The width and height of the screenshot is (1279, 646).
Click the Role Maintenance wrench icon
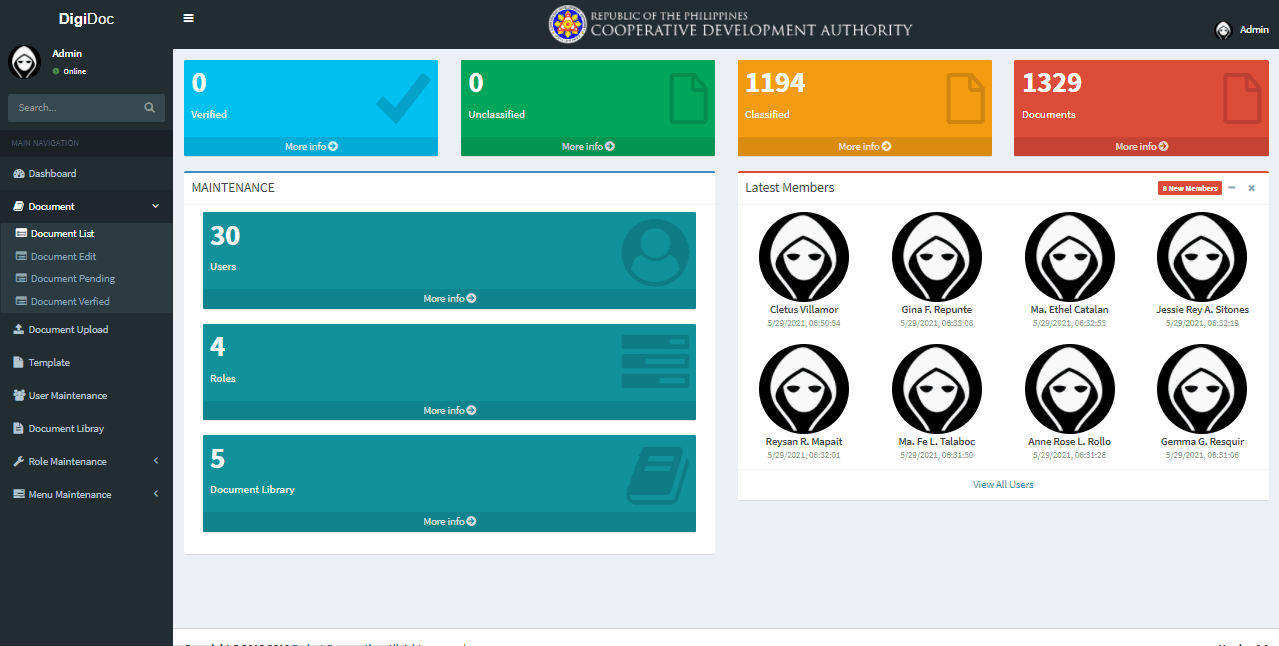19,461
